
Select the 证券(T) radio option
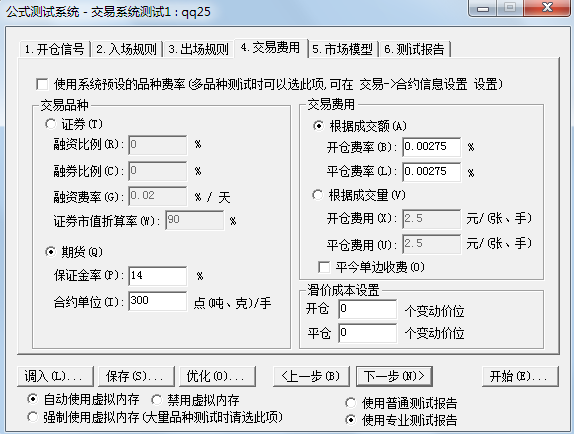pyautogui.click(x=51, y=124)
